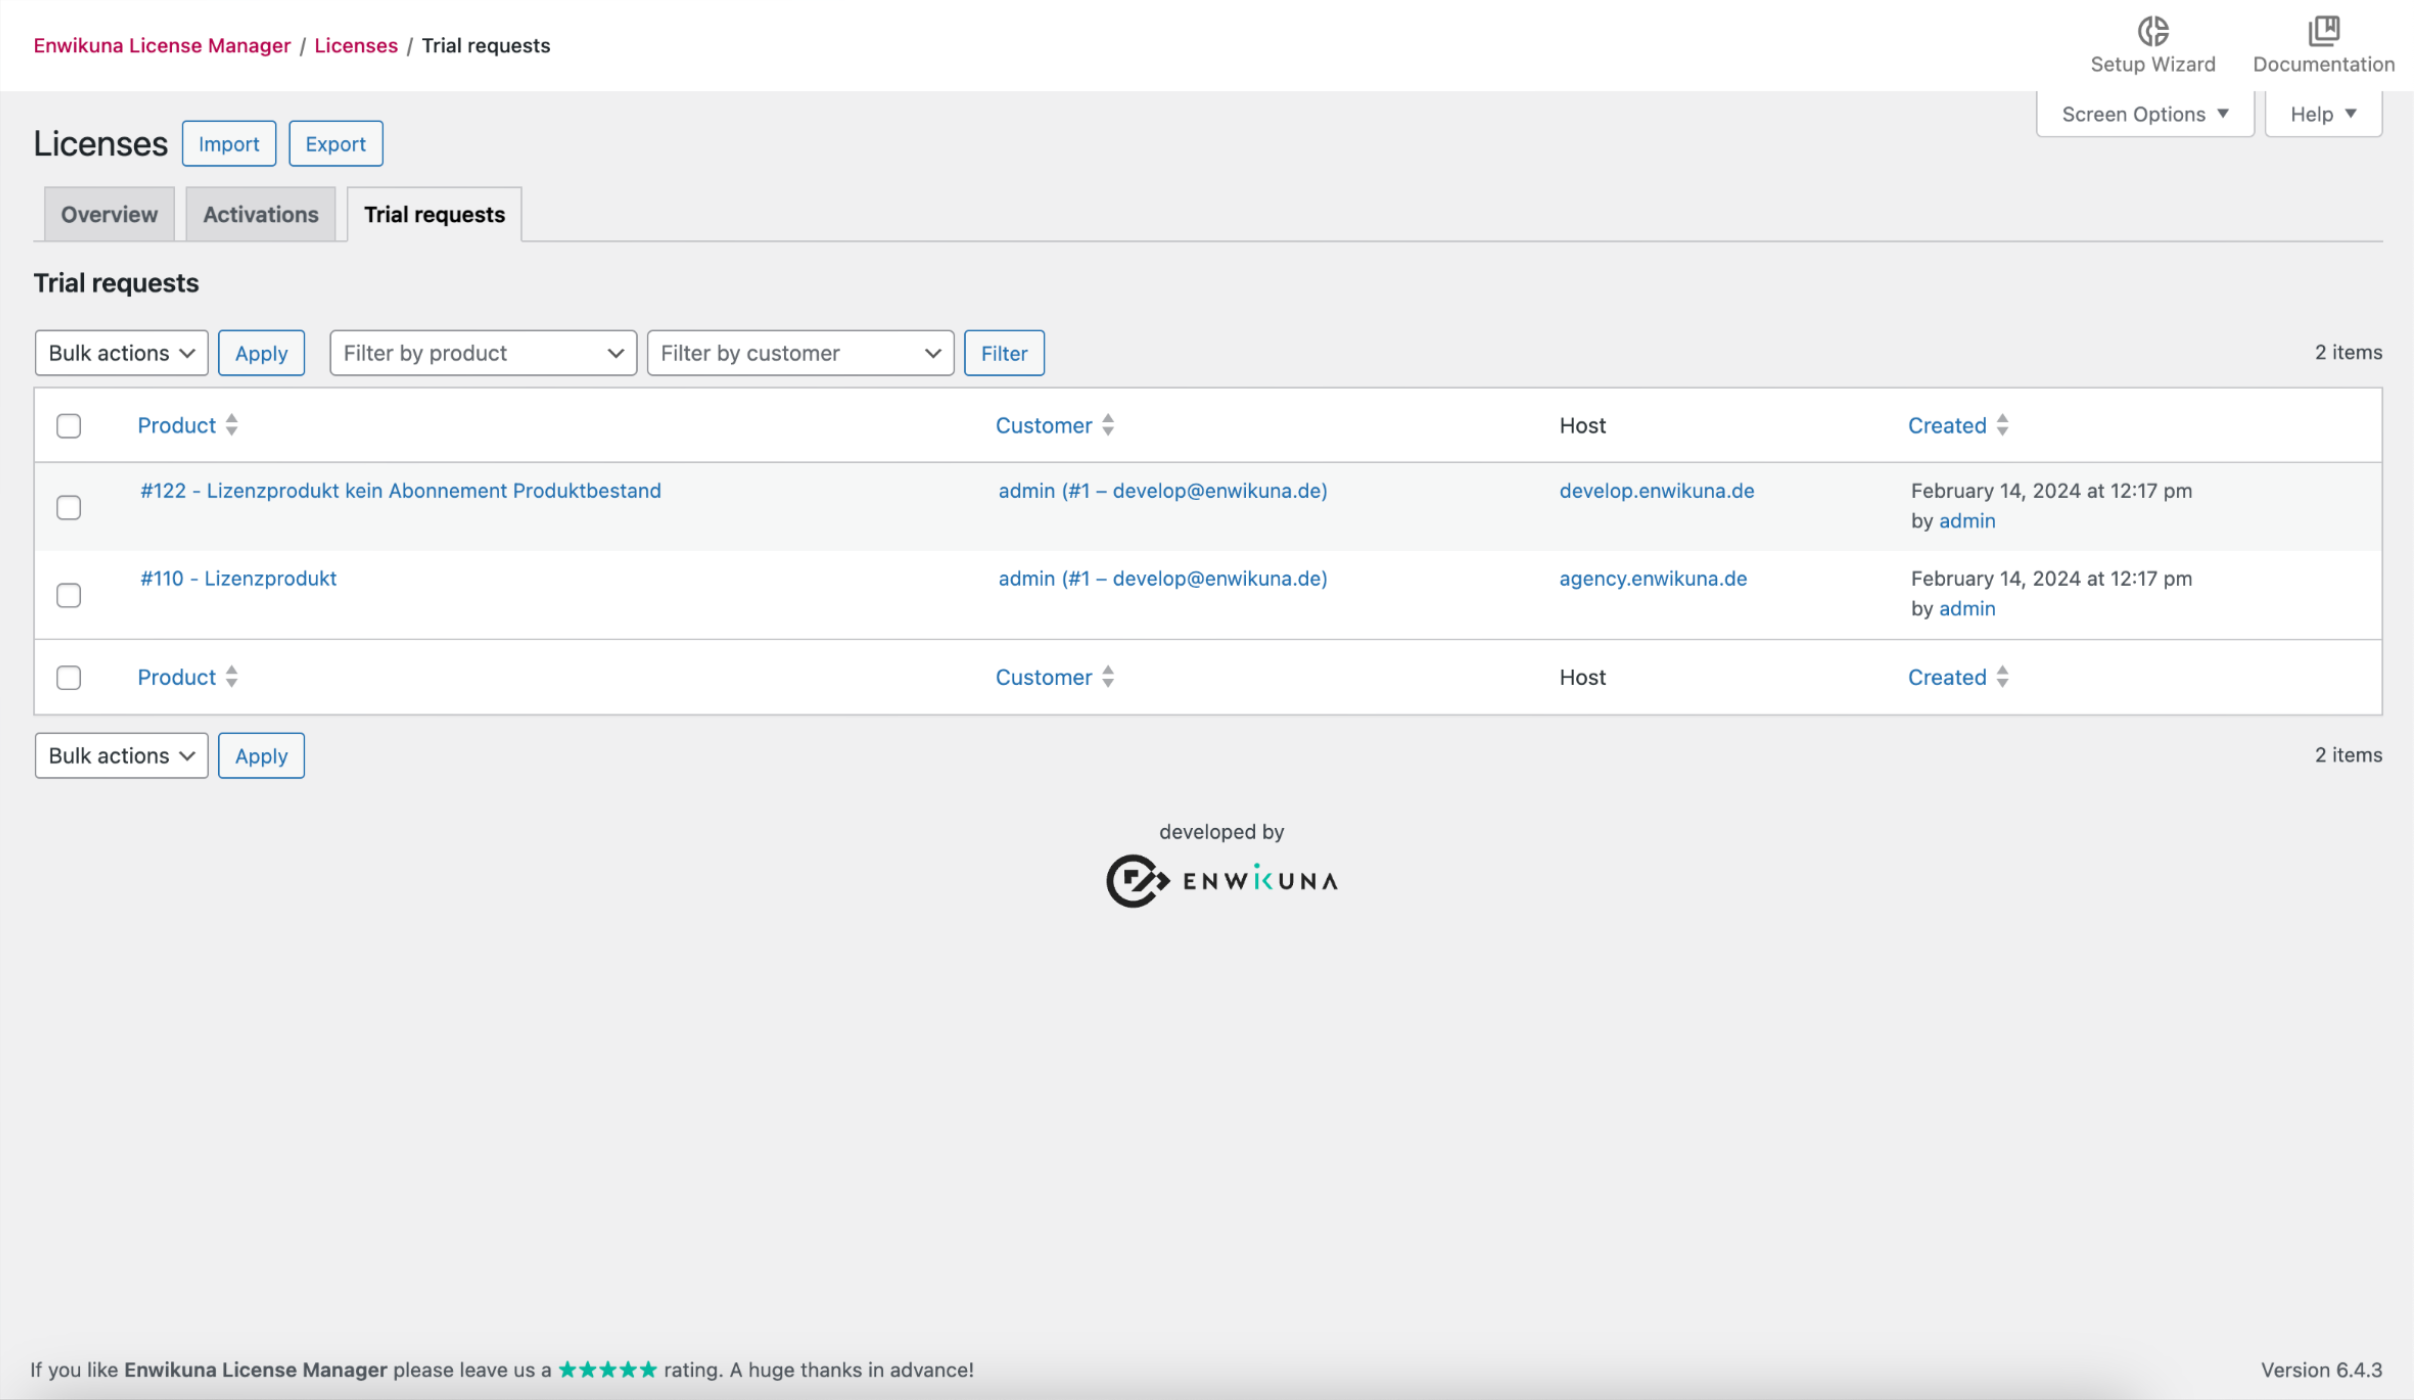This screenshot has height=1400, width=2414.
Task: Click 'Version 6.4.3' text
Action: pos(2321,1370)
